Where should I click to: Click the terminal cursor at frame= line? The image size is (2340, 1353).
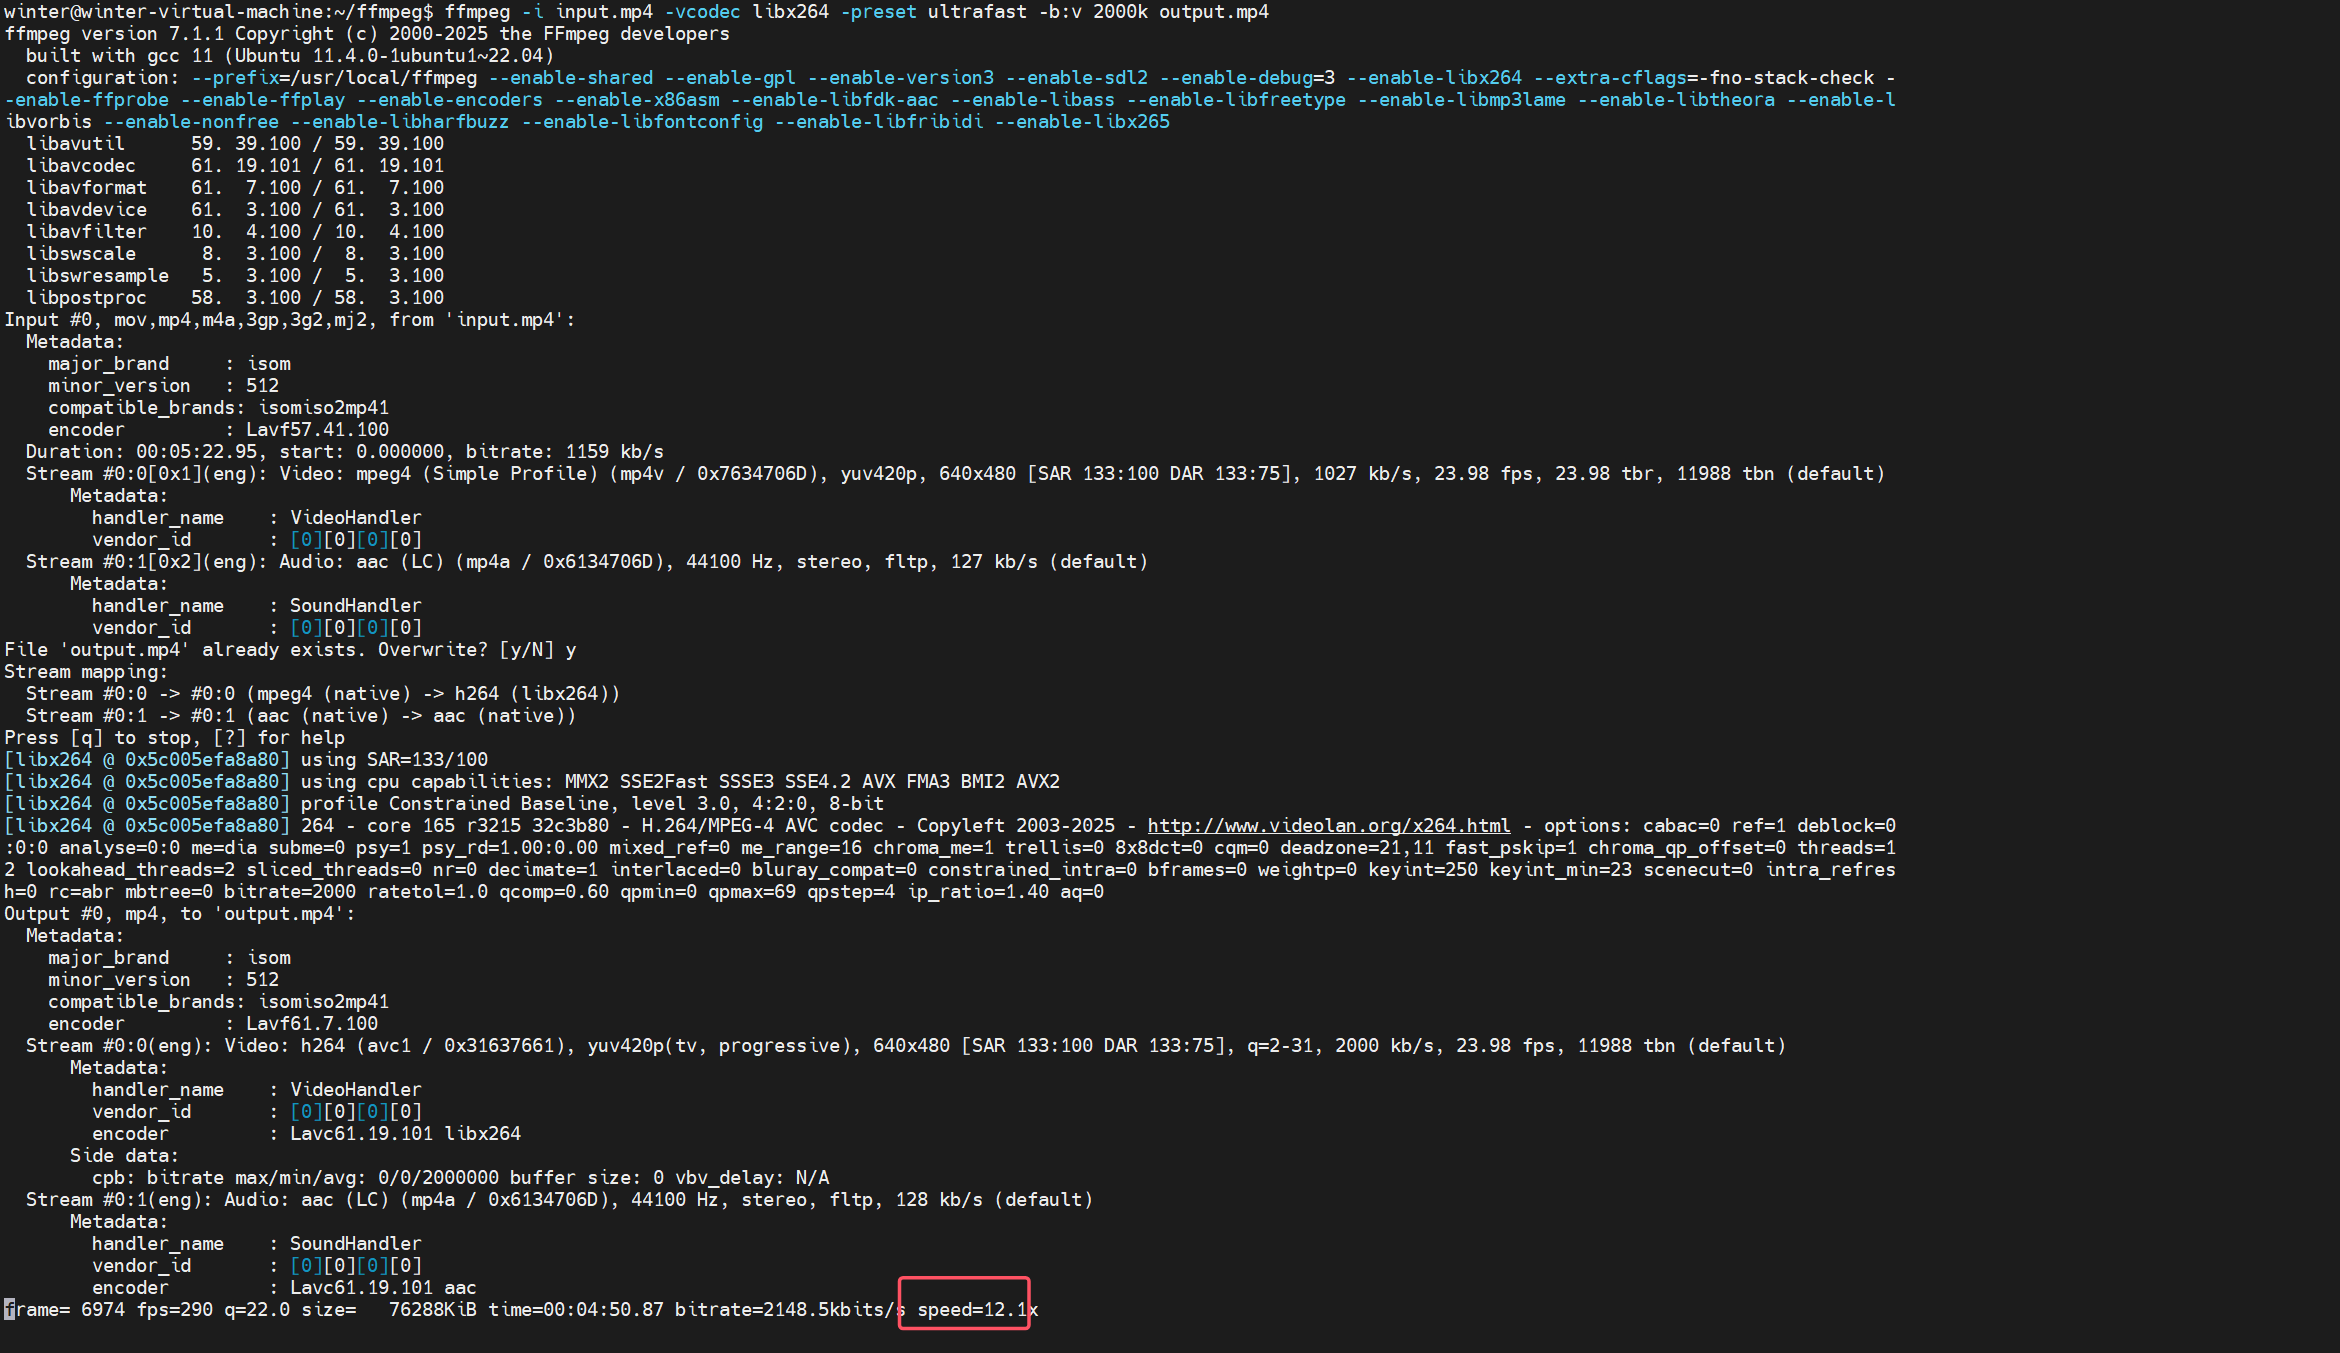click(x=9, y=1309)
